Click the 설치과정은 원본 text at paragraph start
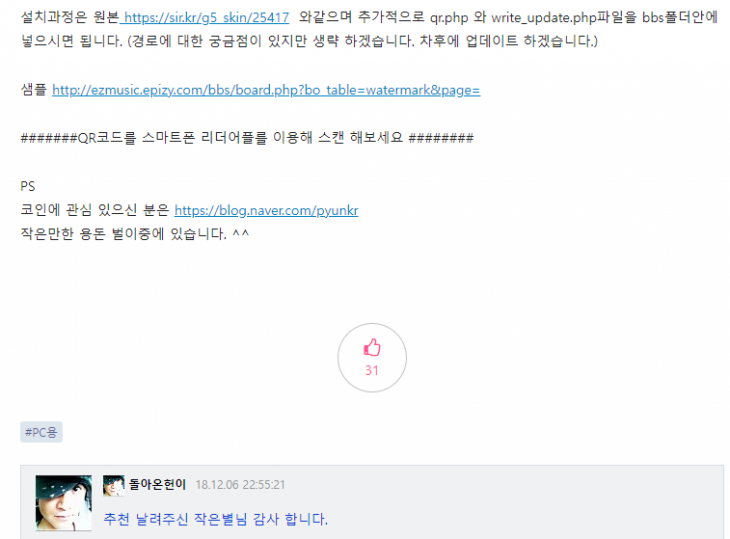The image size is (730, 539). point(70,17)
